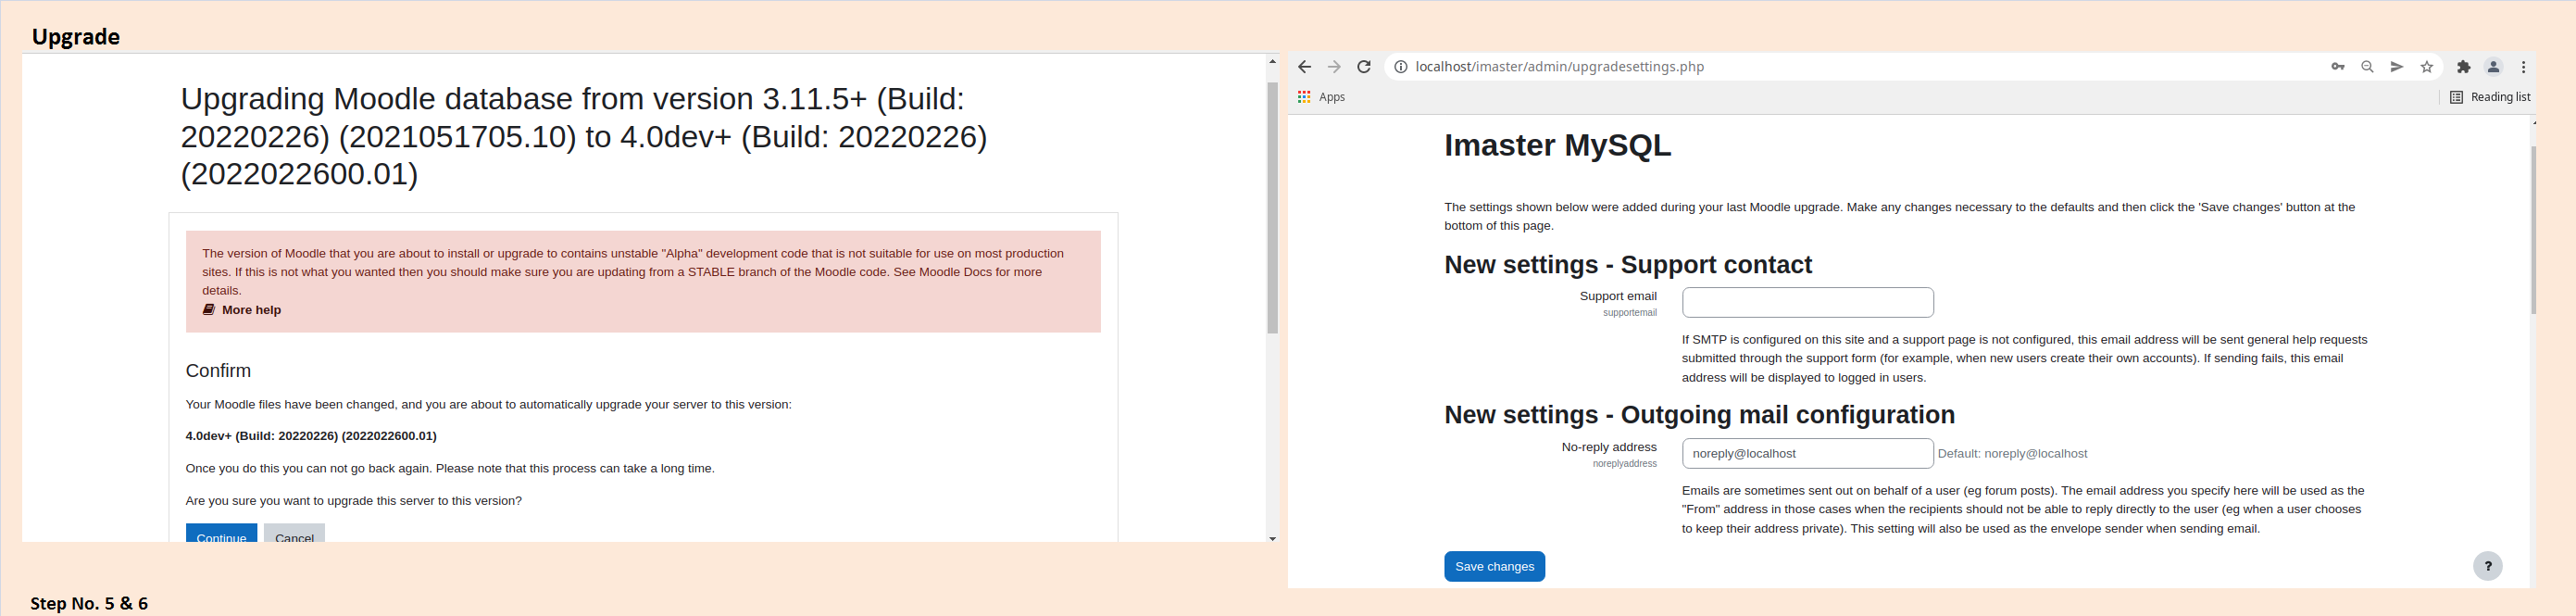The width and height of the screenshot is (2576, 616).
Task: Reload the upgradesettings page
Action: (x=1364, y=67)
